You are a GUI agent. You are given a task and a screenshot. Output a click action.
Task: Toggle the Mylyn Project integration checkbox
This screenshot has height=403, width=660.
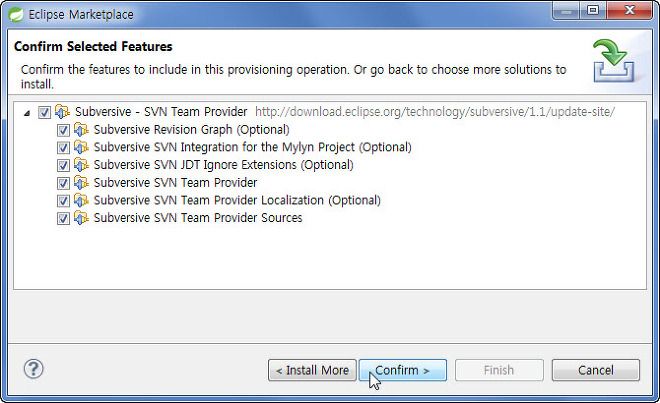tap(63, 148)
